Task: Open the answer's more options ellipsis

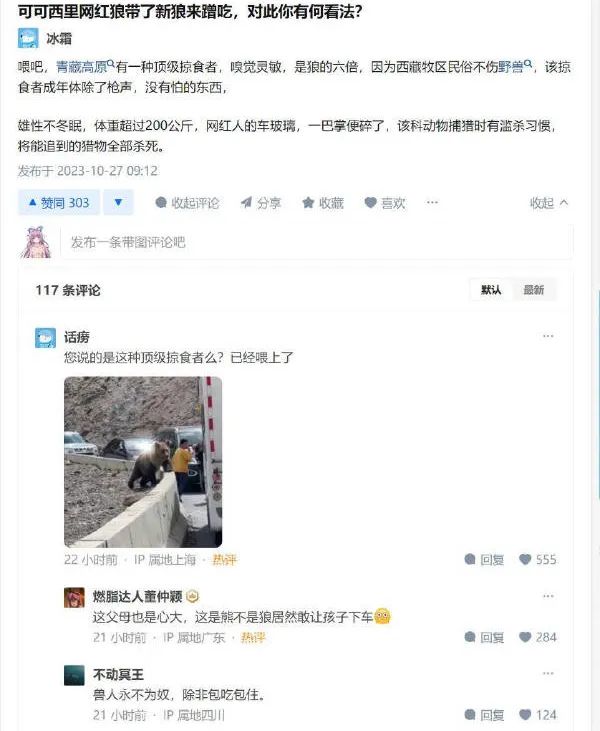Action: pyautogui.click(x=432, y=202)
